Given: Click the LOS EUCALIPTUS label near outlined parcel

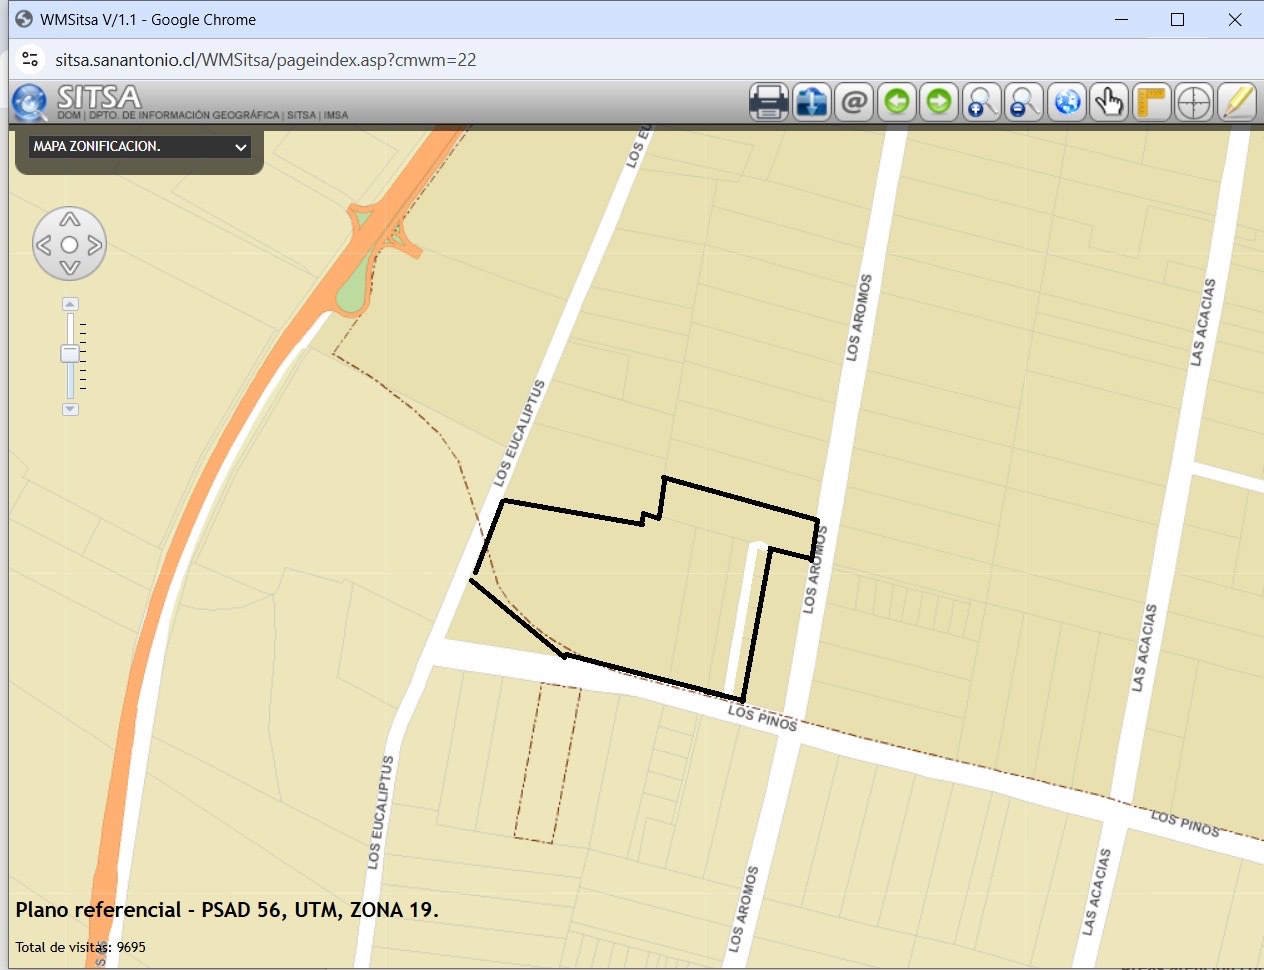Looking at the screenshot, I should [x=520, y=433].
